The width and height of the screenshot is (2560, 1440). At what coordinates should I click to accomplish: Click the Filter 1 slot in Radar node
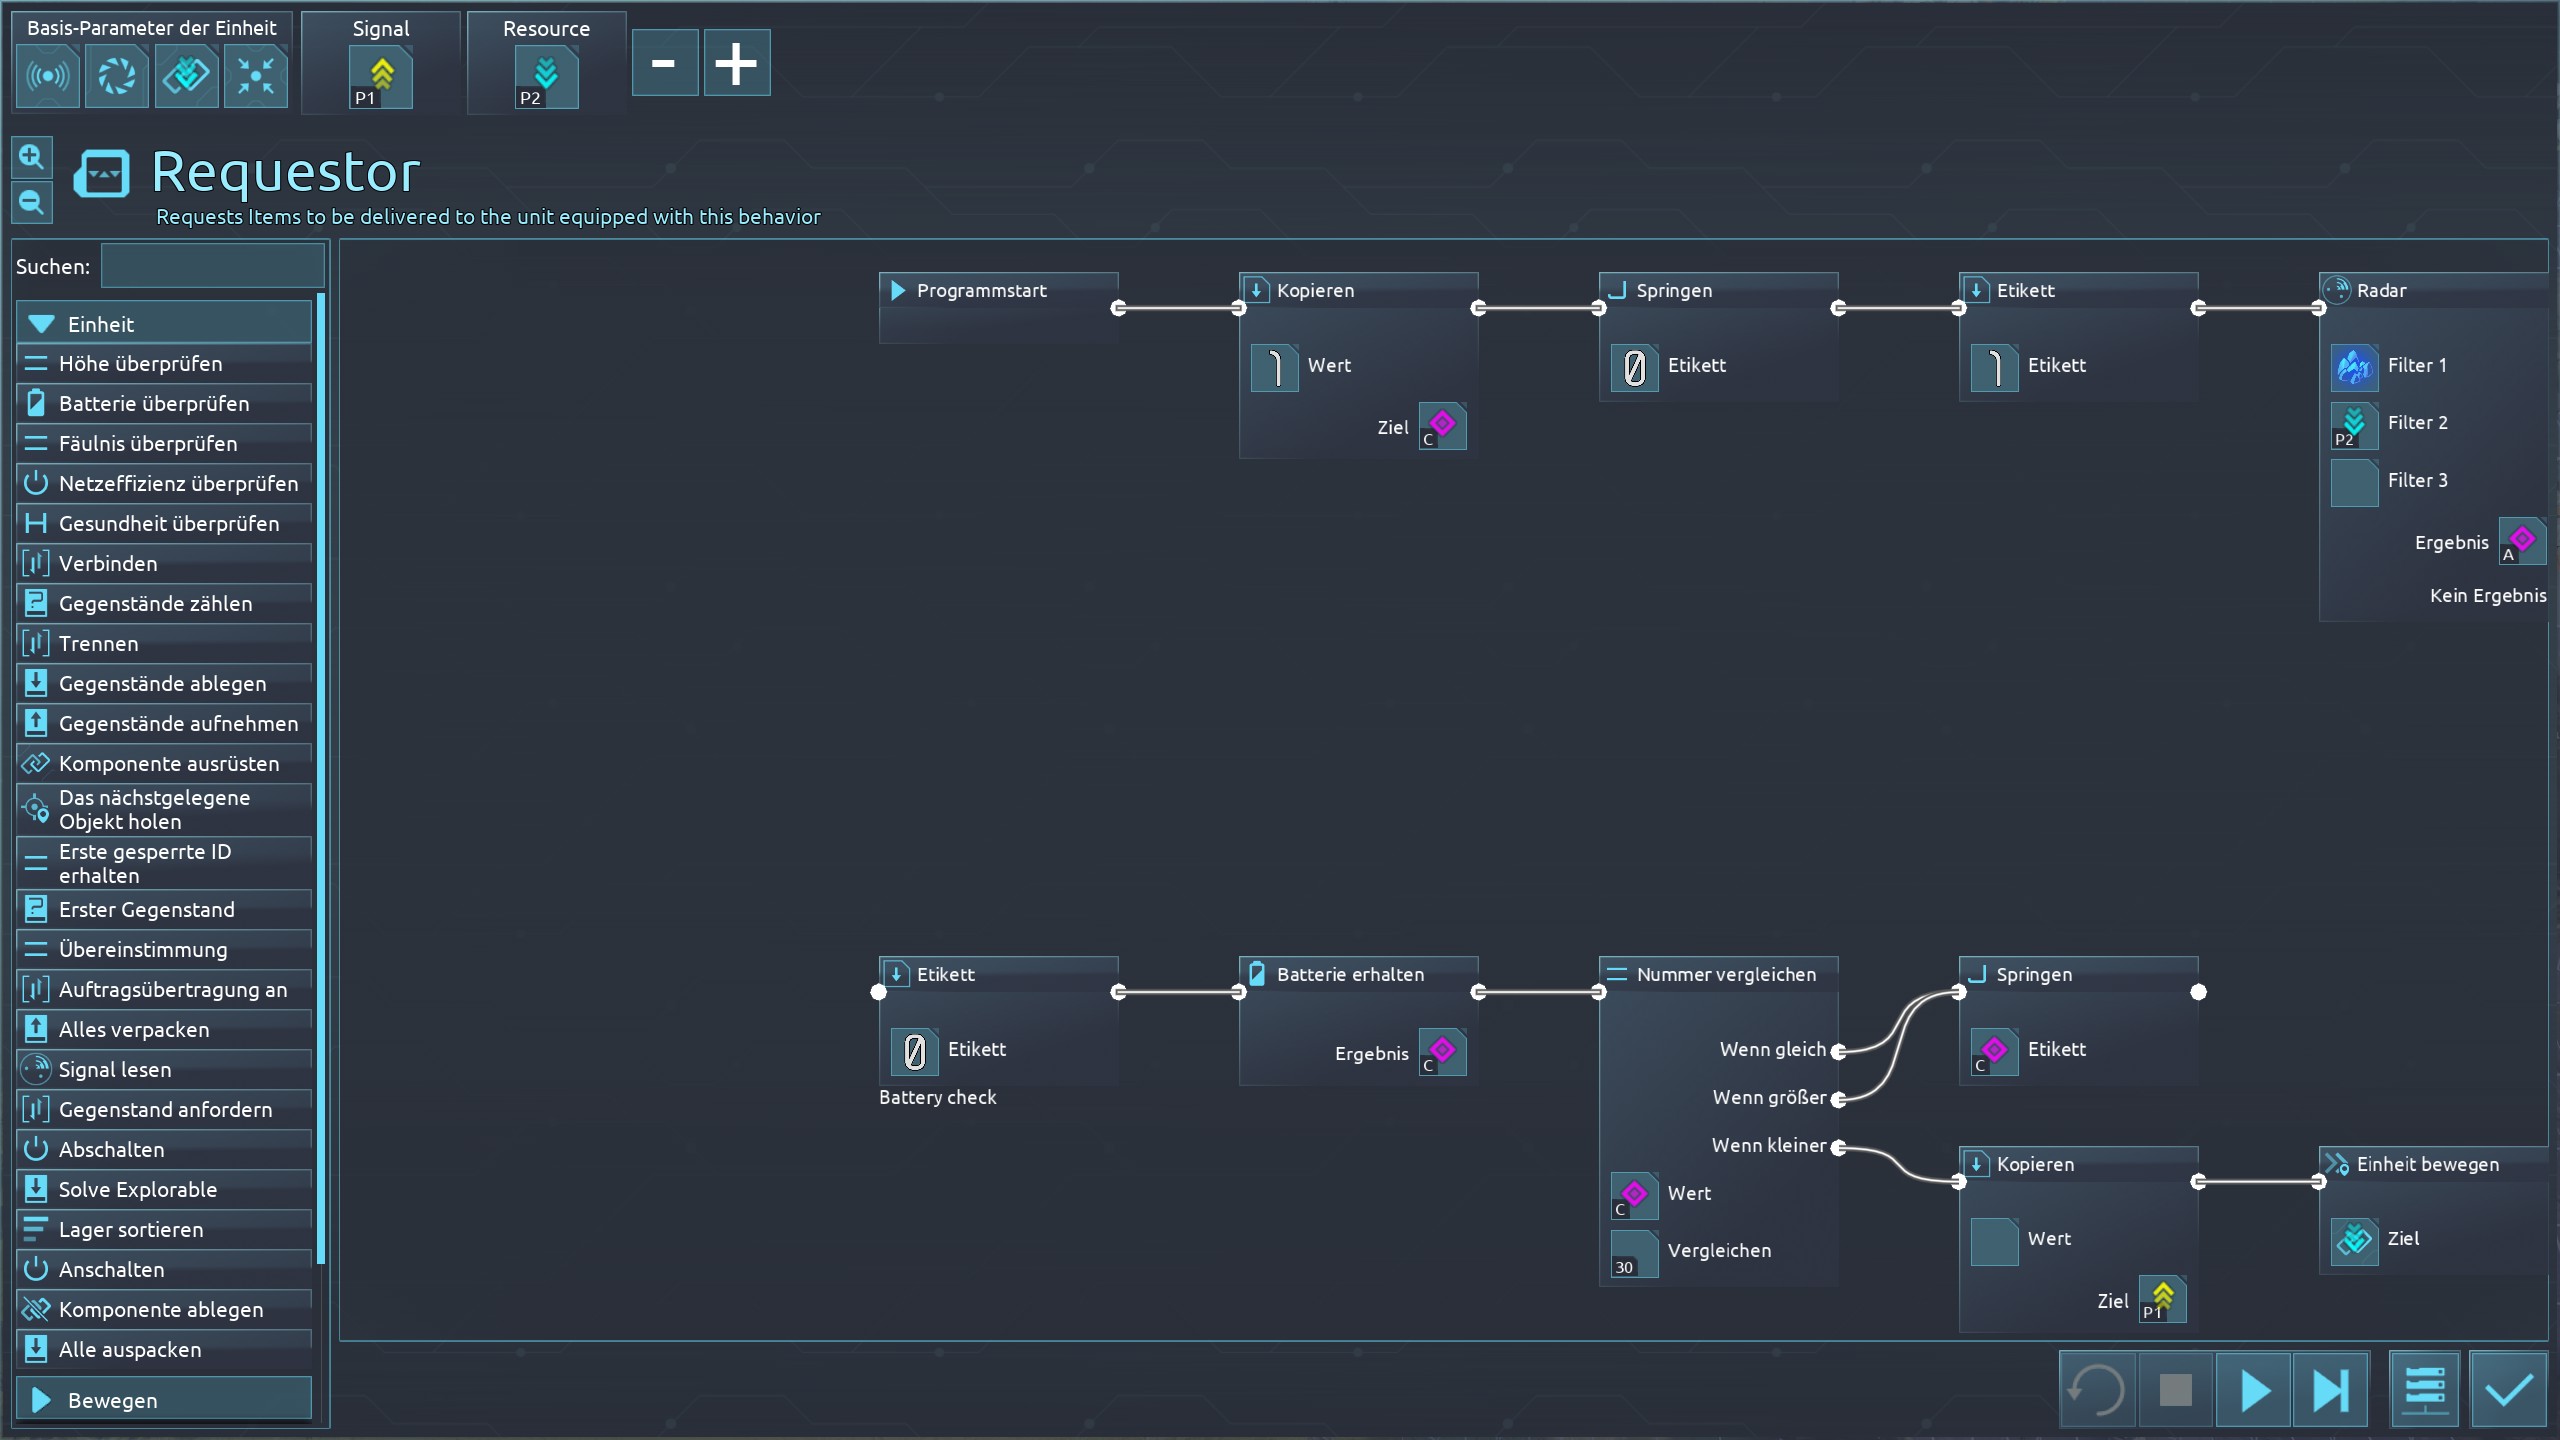(2354, 367)
